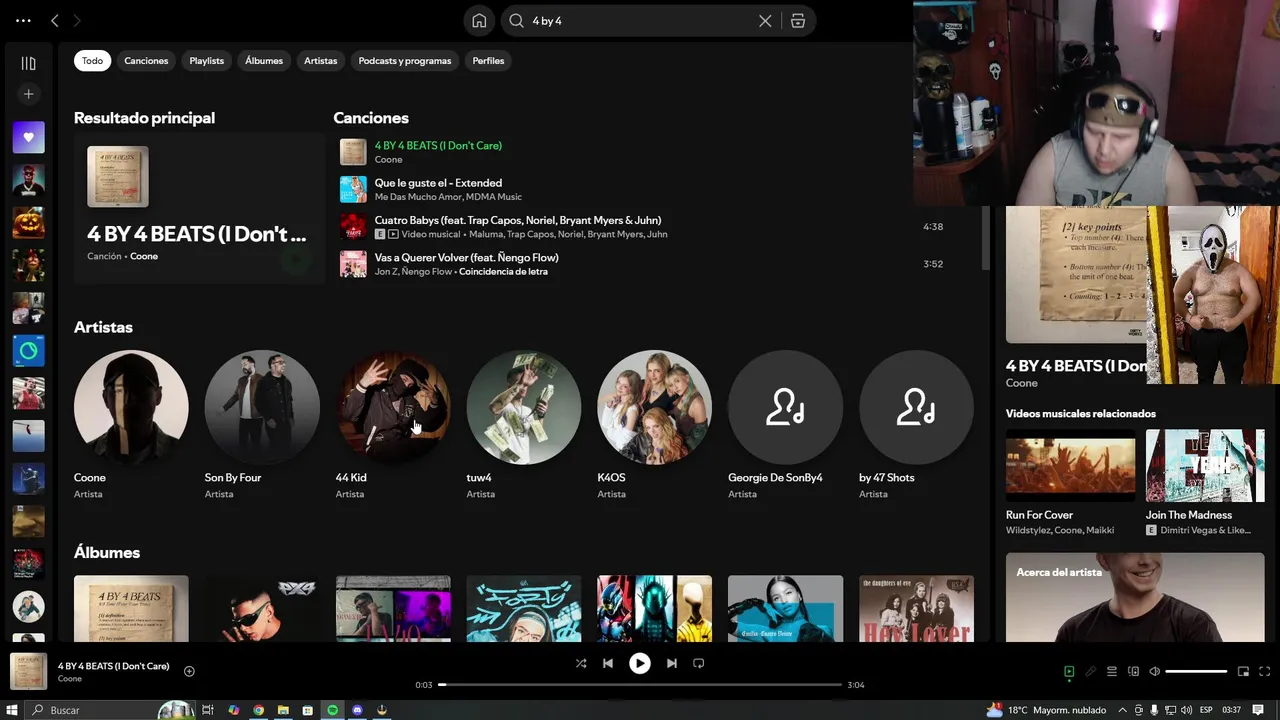The image size is (1280, 720).
Task: Open the play queue icon
Action: [x=1112, y=672]
